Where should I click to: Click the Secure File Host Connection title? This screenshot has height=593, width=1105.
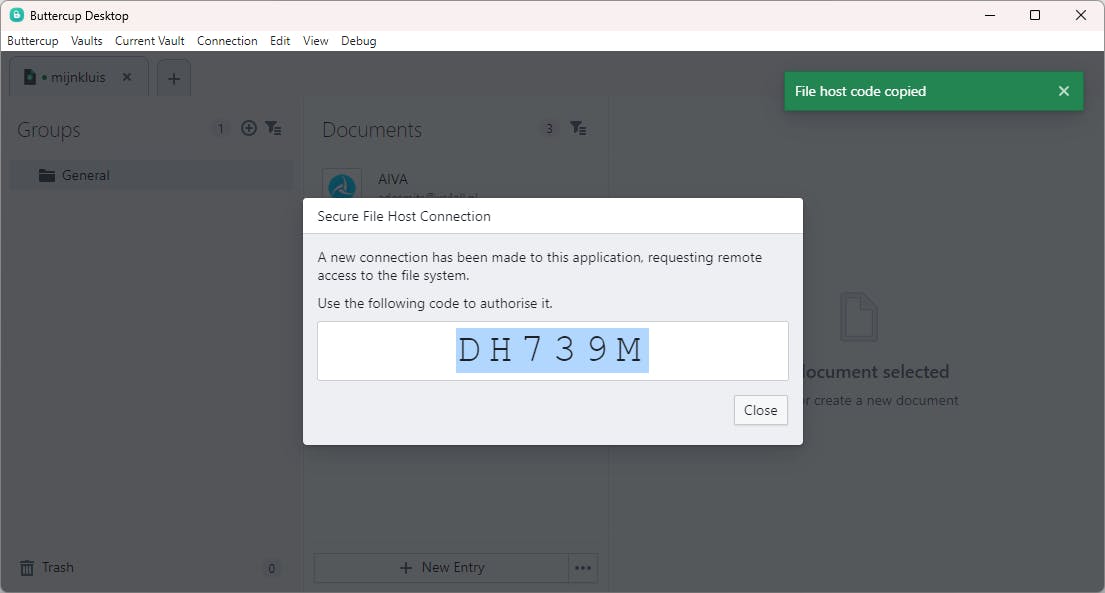tap(404, 216)
